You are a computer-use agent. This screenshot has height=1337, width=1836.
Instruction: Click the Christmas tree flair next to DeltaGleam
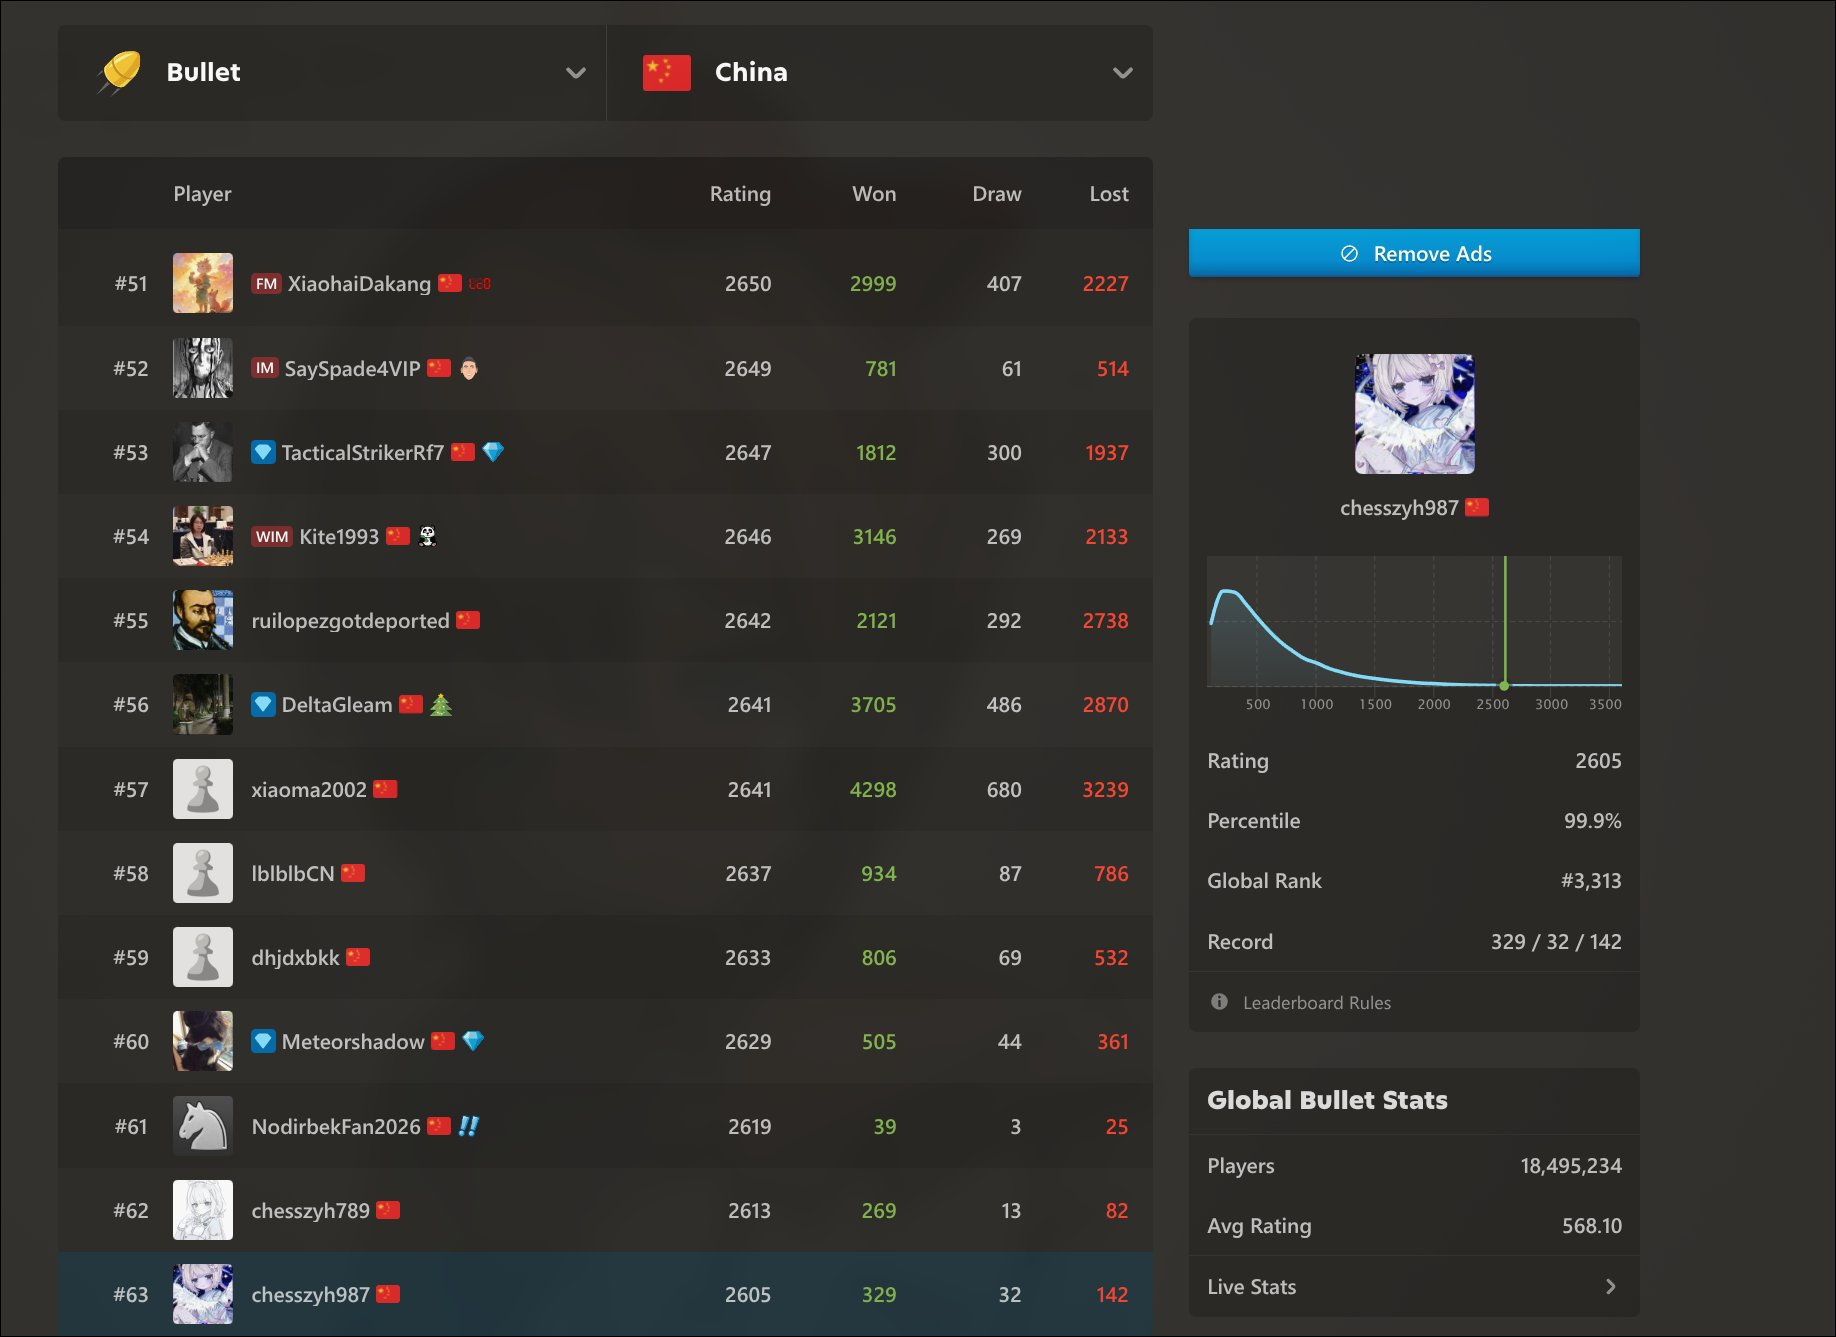coord(441,704)
